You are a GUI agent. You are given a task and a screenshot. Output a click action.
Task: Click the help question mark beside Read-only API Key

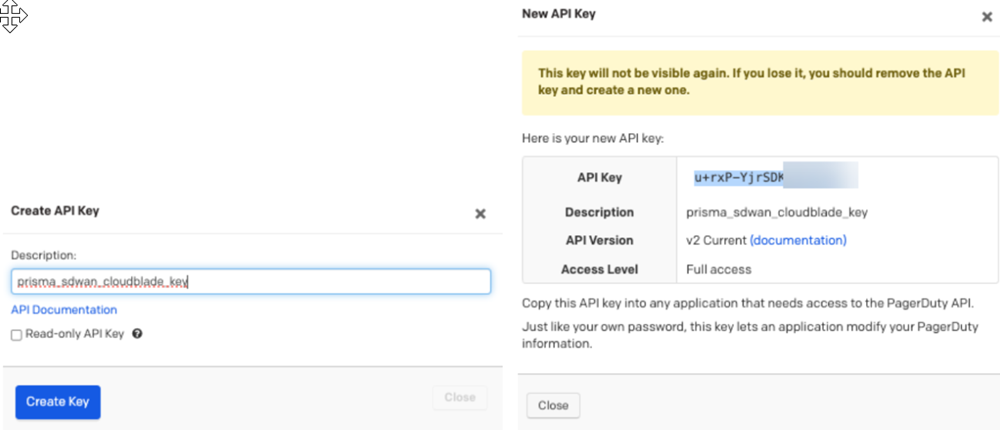[137, 334]
